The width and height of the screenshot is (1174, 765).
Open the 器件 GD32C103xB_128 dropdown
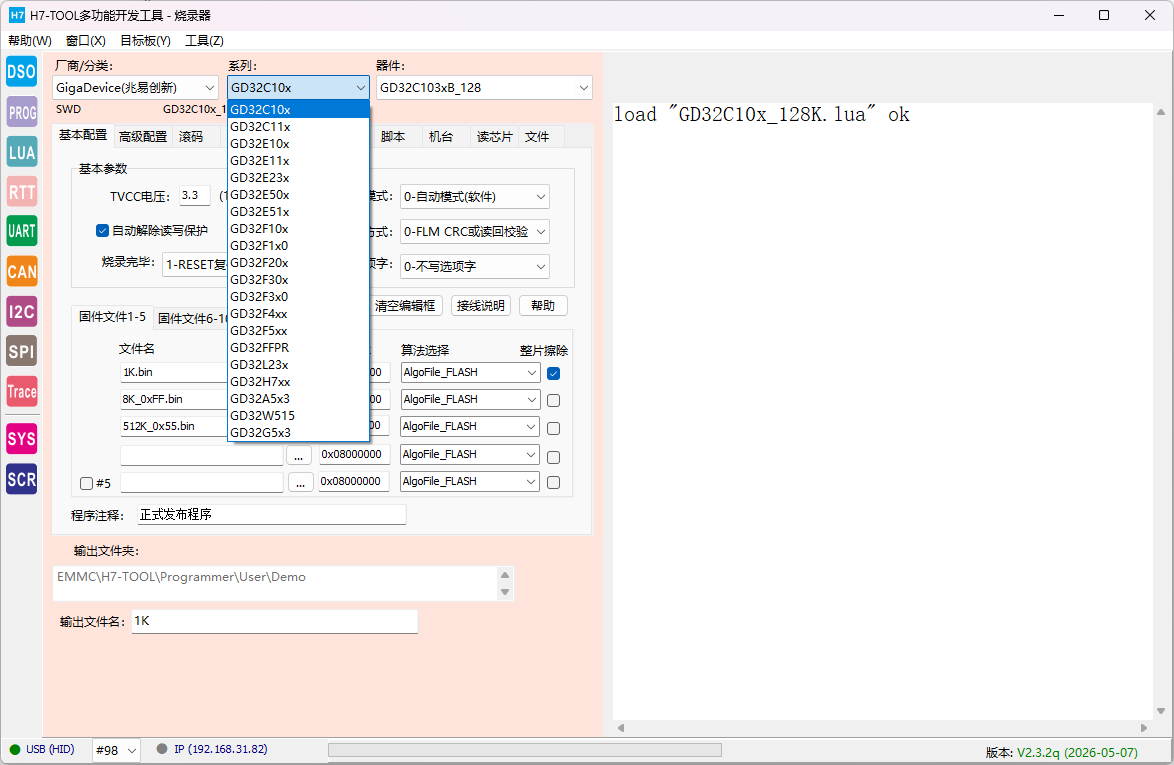[x=484, y=88]
